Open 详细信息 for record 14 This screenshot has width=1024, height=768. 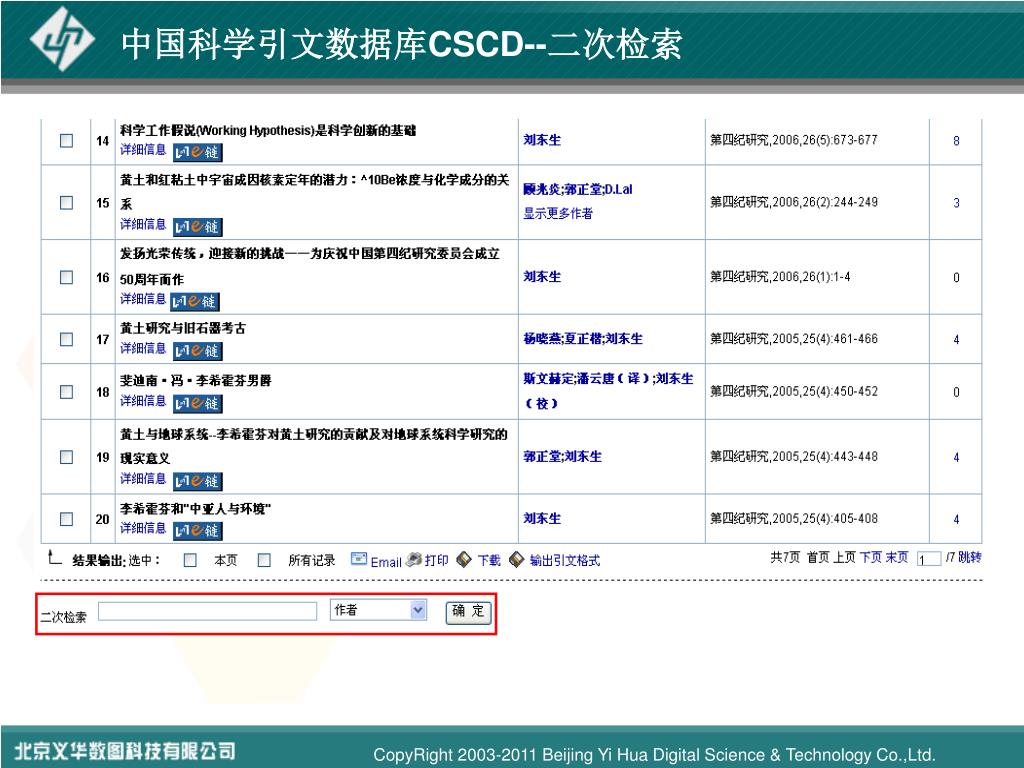[x=143, y=150]
